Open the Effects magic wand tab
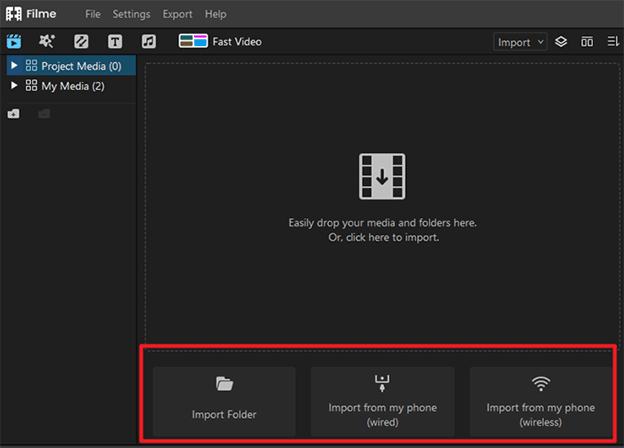624x448 pixels. pos(47,42)
